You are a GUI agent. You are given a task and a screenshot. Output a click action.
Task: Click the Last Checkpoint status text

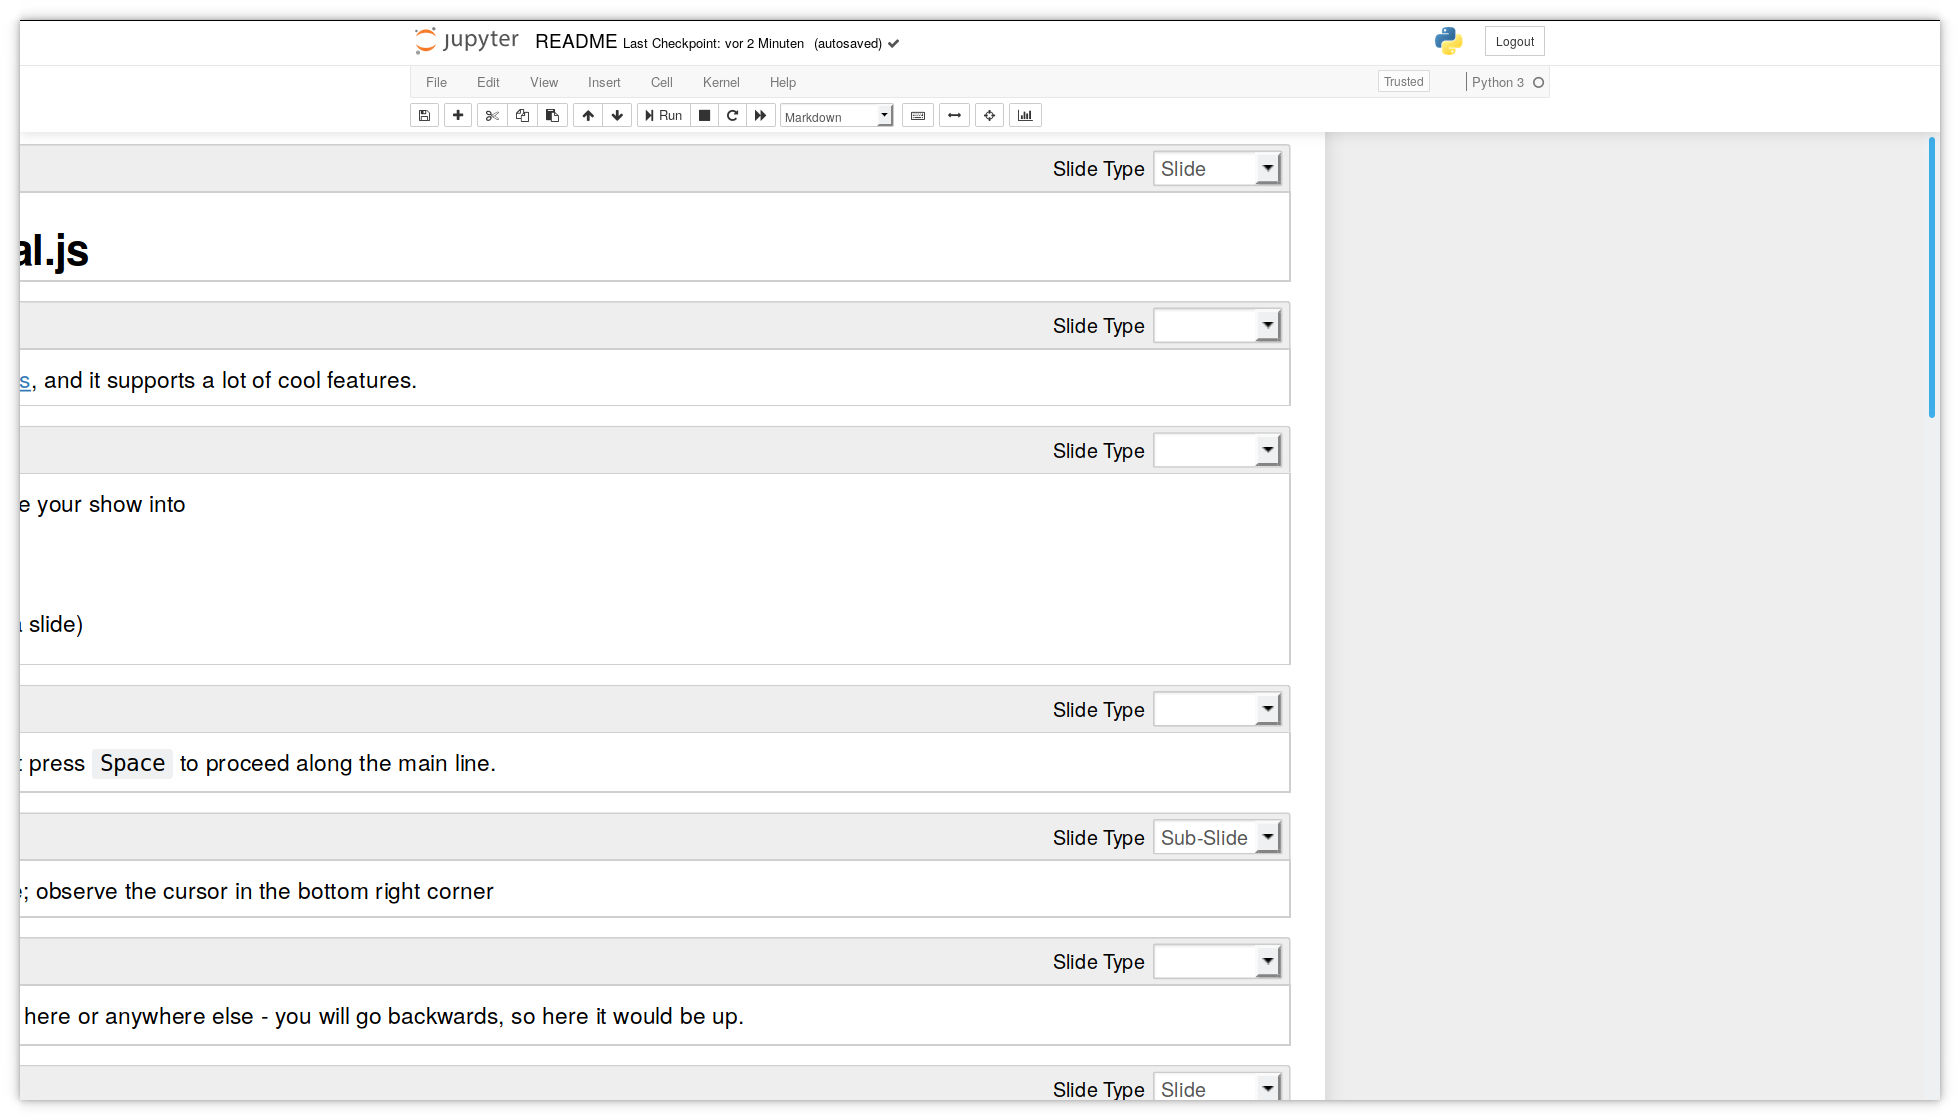pos(713,44)
